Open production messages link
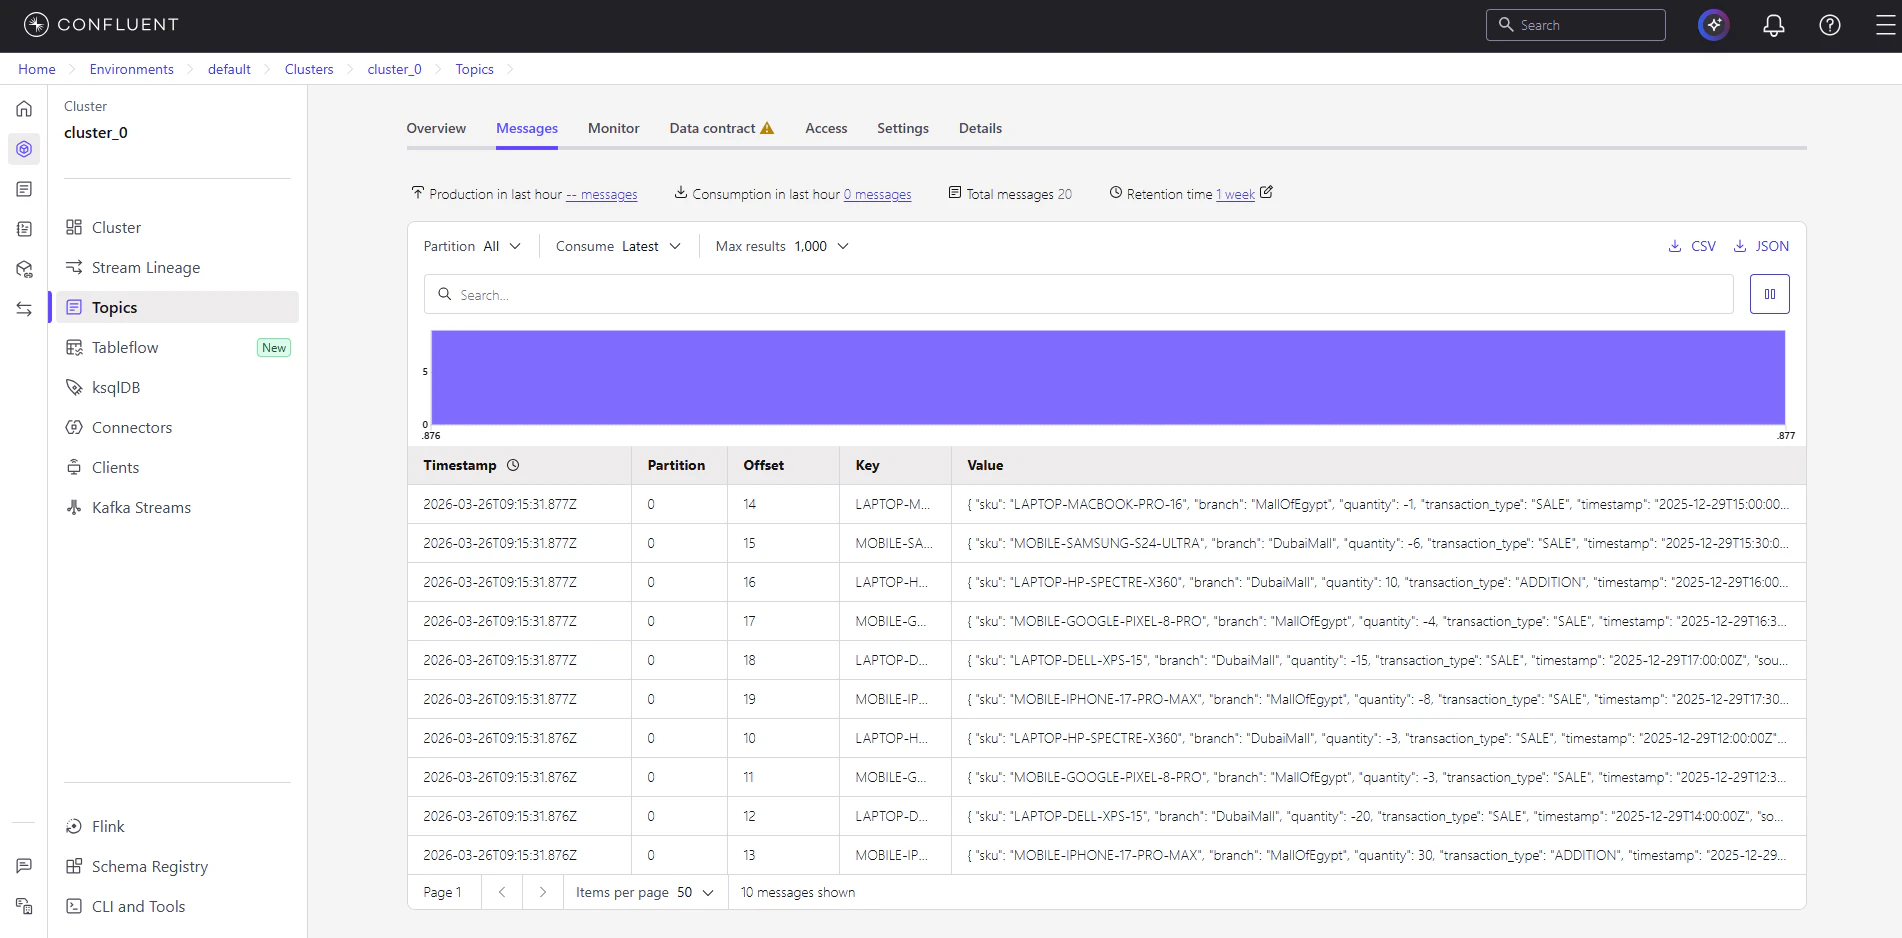 coord(602,194)
